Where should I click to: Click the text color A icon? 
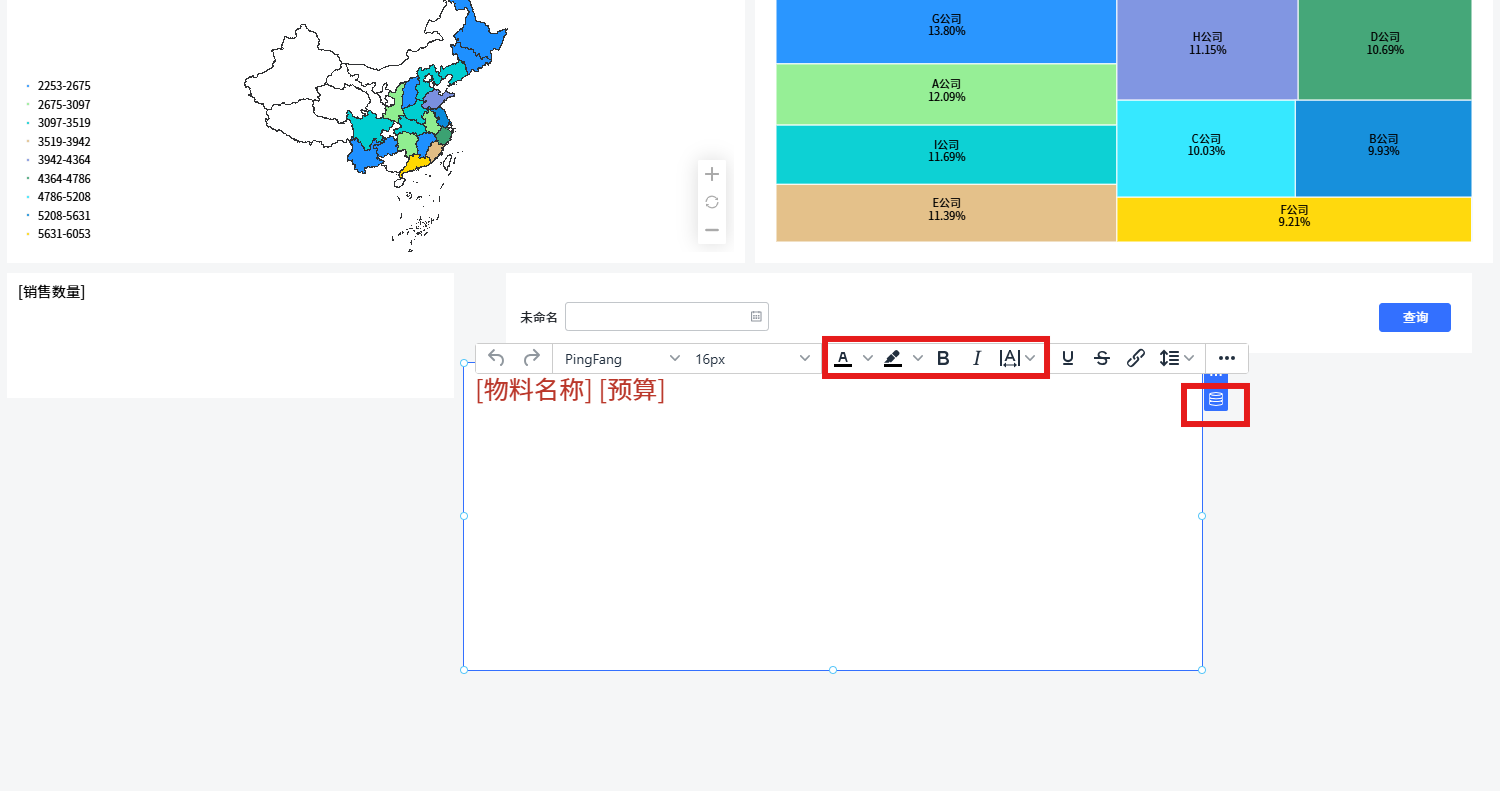point(843,358)
